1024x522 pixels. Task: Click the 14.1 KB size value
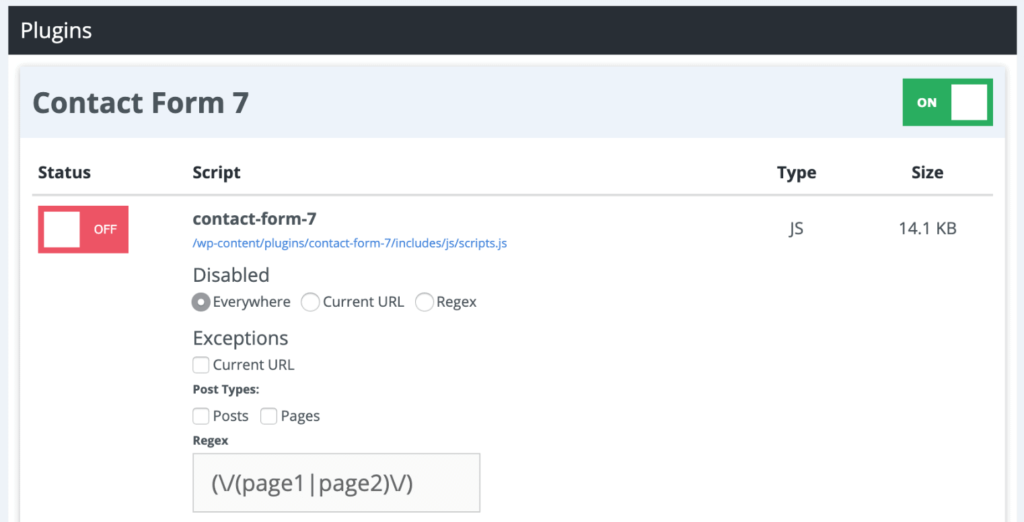927,229
